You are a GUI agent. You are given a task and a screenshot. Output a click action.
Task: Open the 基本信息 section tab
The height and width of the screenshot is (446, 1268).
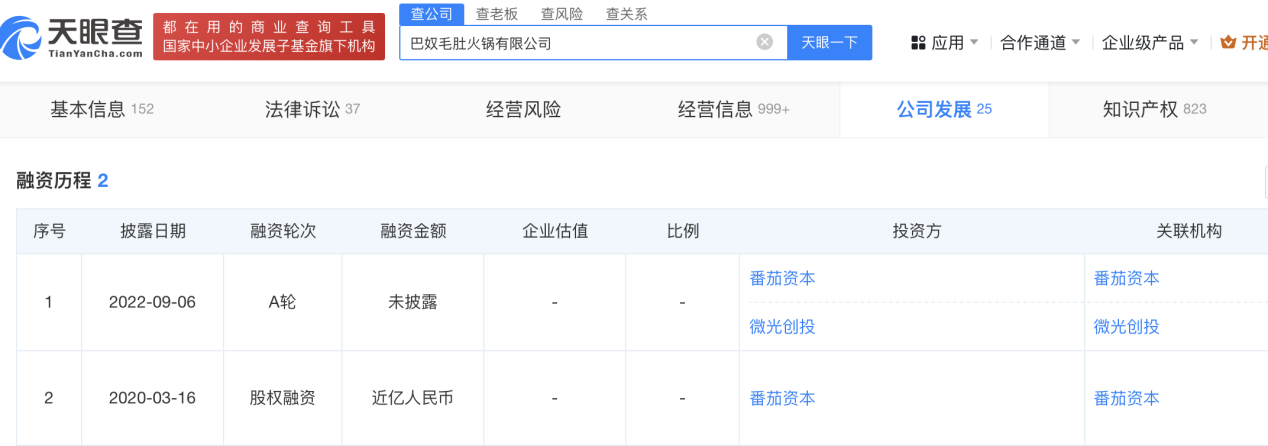point(101,110)
